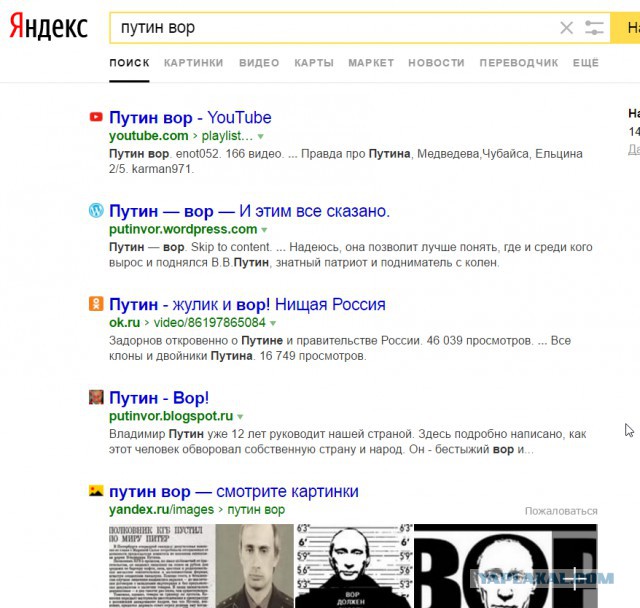Image resolution: width=640 pixels, height=608 pixels.
Task: Click the Пожаловаться link
Action: [x=561, y=511]
